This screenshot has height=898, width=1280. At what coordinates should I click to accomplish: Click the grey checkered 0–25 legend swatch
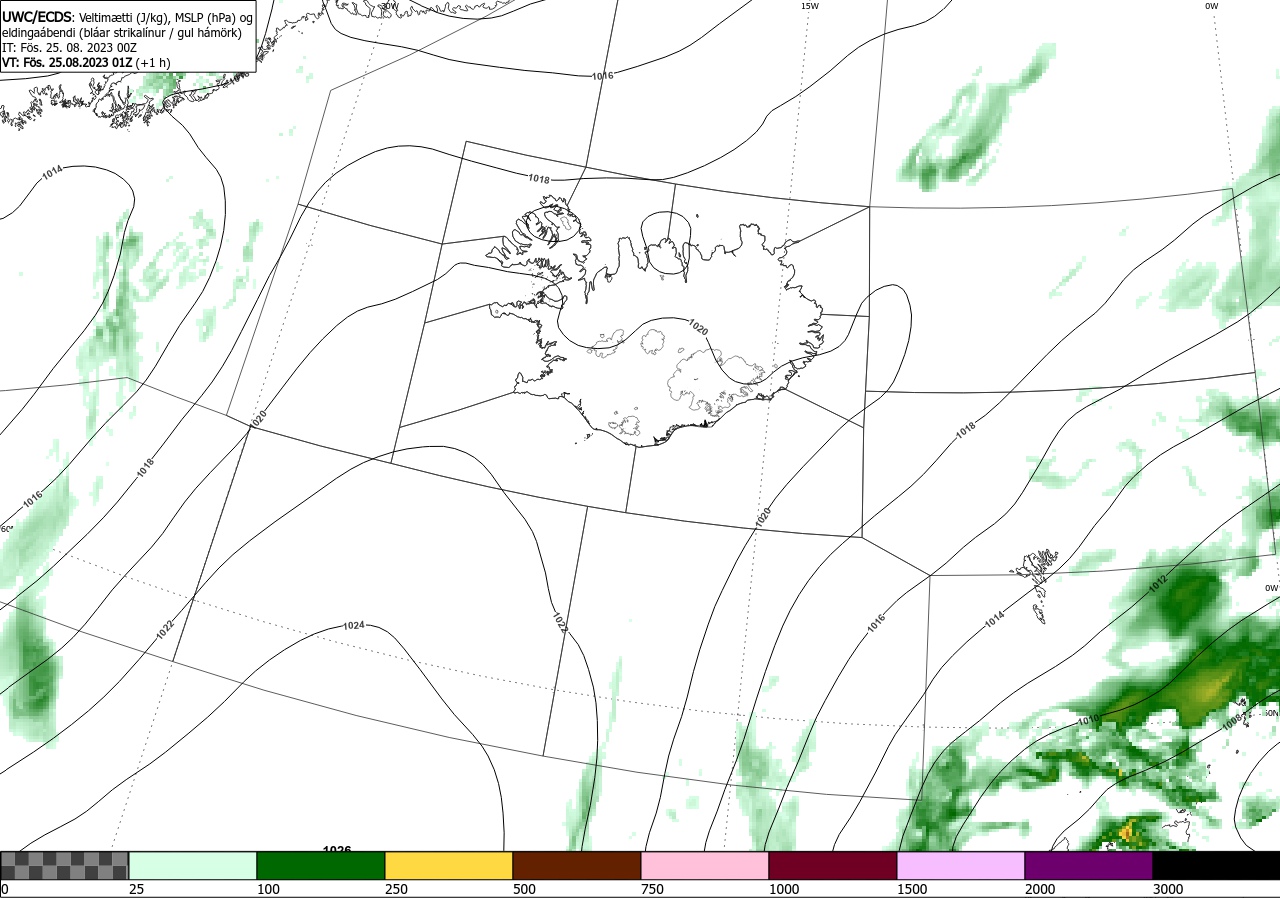coord(65,865)
